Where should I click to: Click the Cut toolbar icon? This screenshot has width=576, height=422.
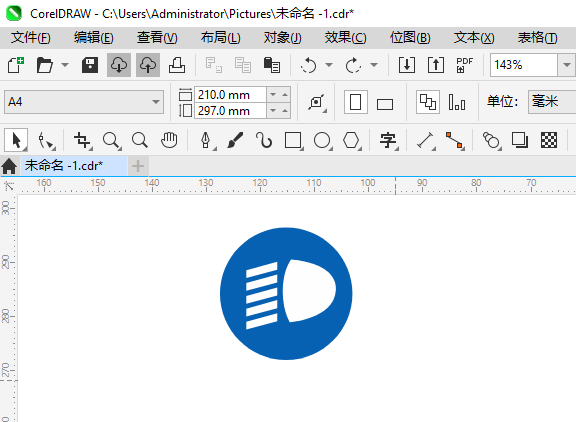(213, 65)
